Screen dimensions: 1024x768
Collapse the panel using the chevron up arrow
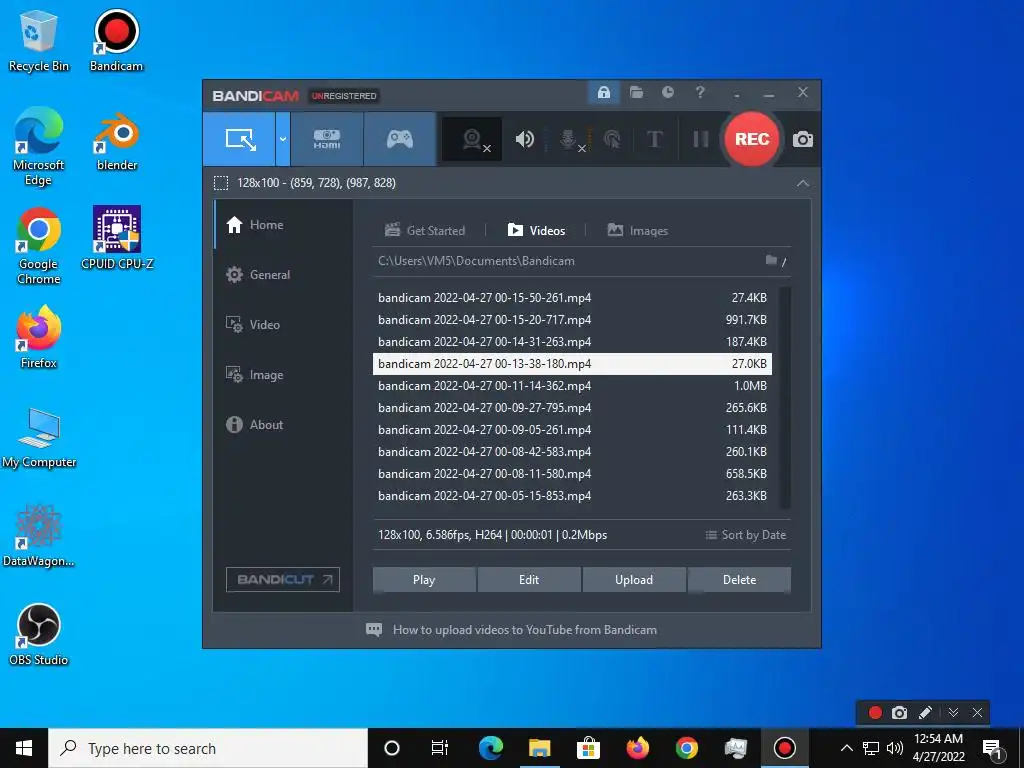[803, 184]
